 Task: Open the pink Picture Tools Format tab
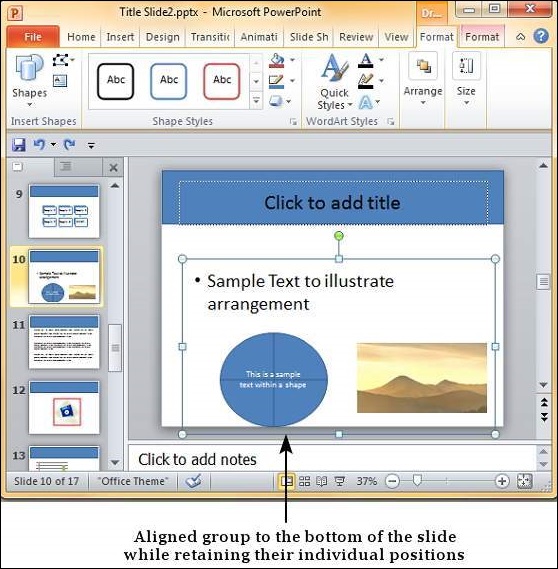pyautogui.click(x=482, y=37)
